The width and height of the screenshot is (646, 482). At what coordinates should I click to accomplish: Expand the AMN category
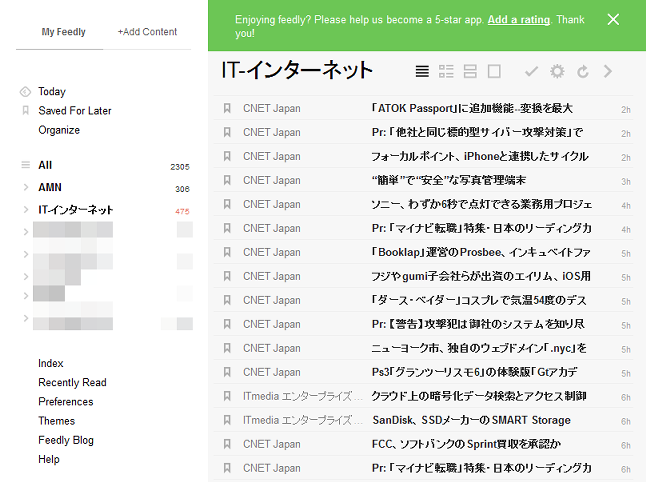point(25,188)
